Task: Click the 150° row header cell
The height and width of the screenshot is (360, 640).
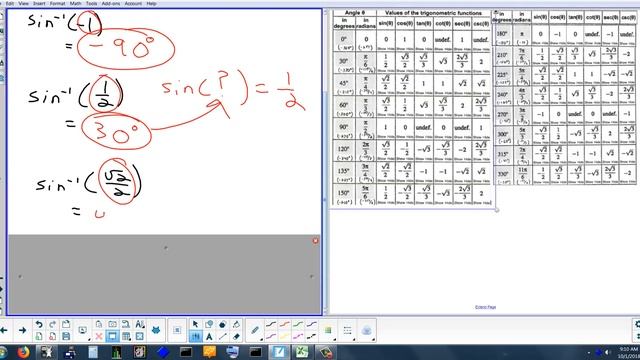Action: pos(344,195)
